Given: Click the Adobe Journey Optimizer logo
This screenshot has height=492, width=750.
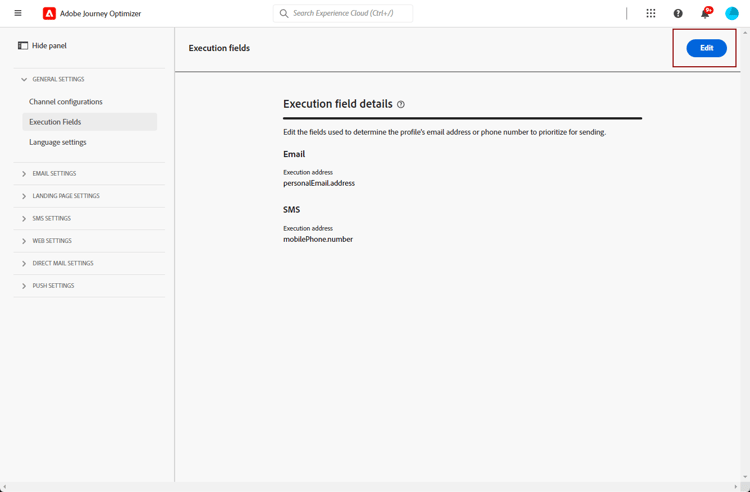Looking at the screenshot, I should pyautogui.click(x=49, y=14).
